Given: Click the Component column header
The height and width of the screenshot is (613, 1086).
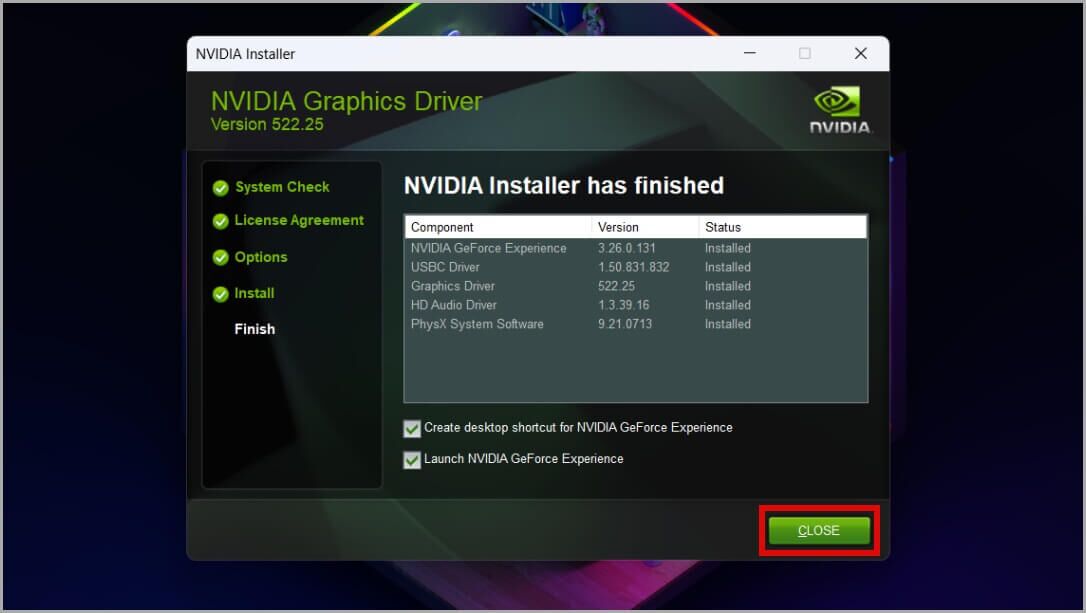Looking at the screenshot, I should point(498,227).
